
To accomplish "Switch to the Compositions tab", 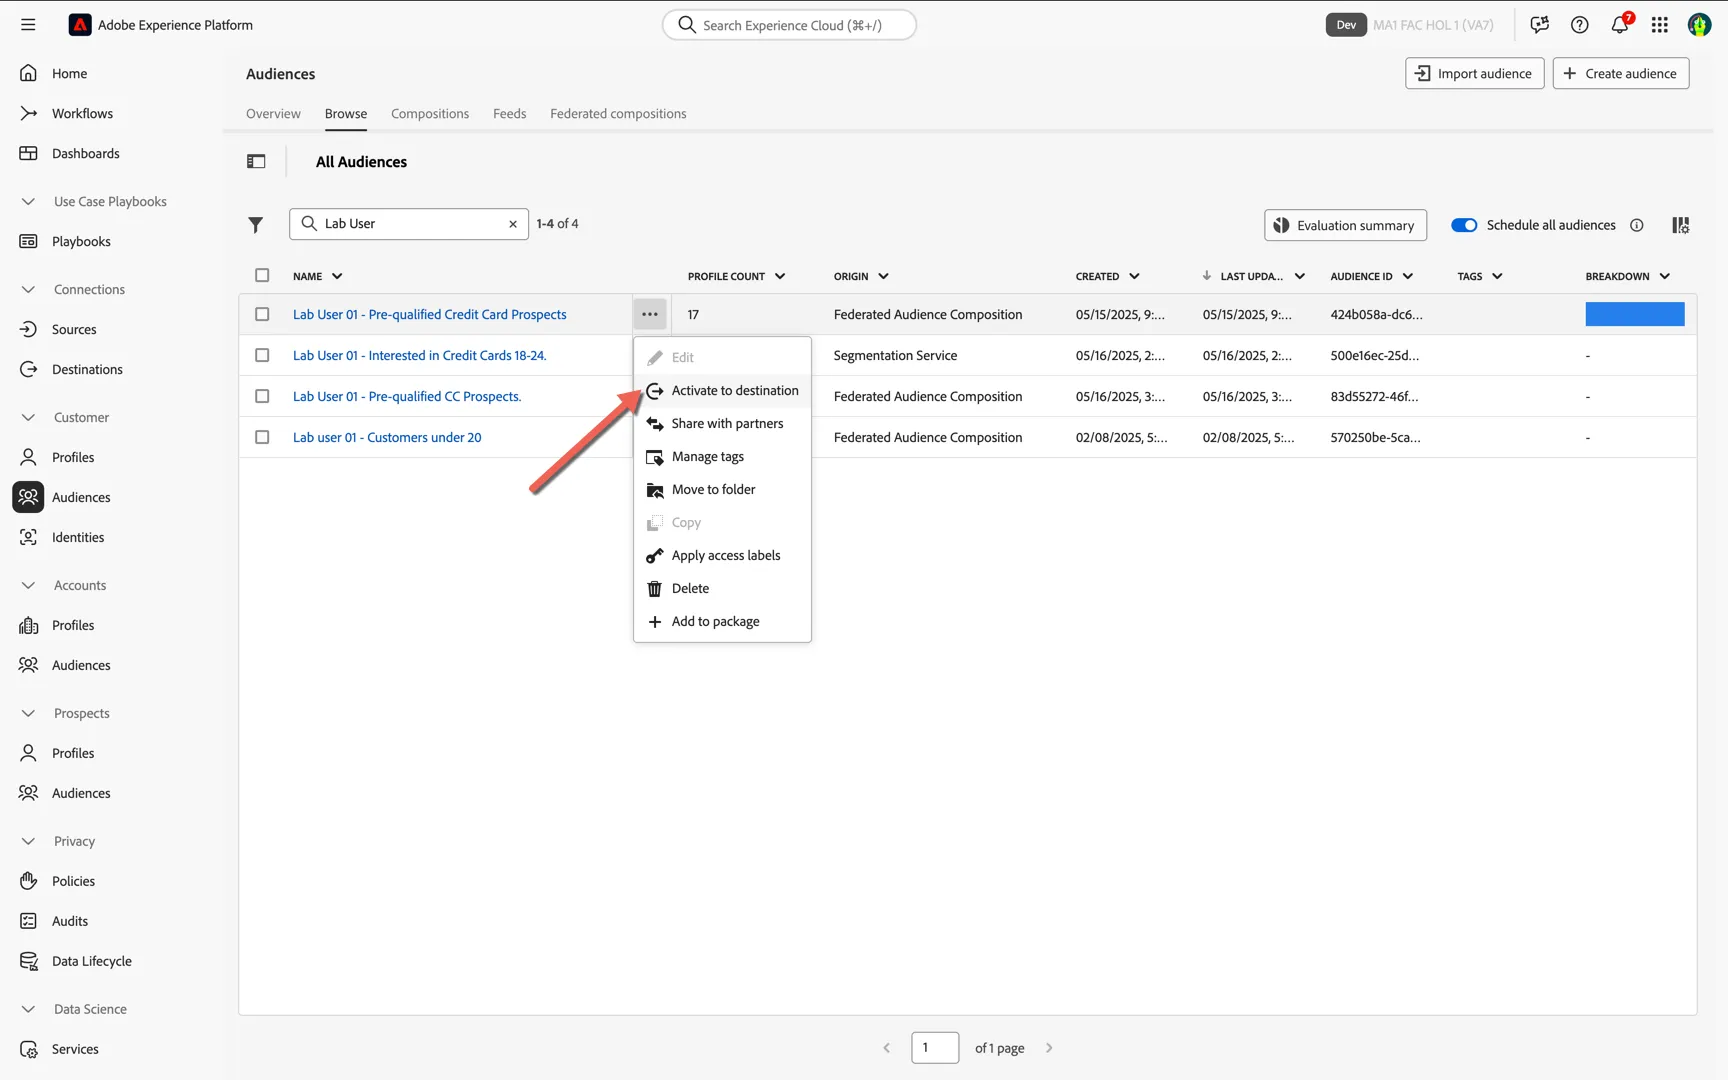I will pyautogui.click(x=430, y=113).
